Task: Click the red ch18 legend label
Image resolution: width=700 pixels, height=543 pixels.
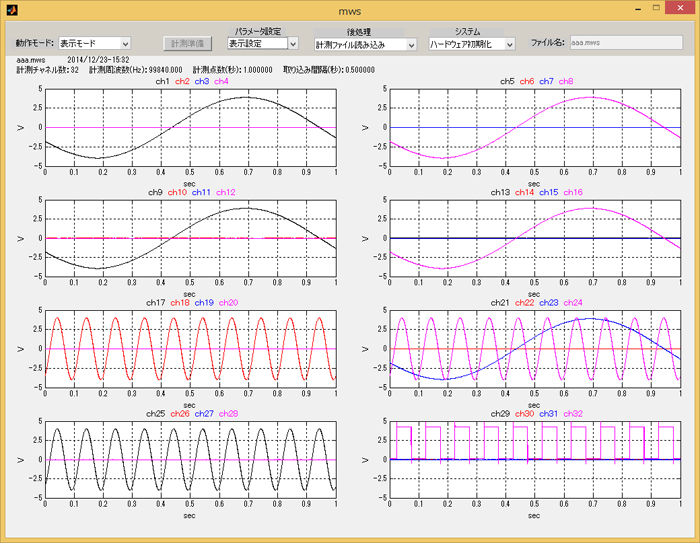Action: (x=180, y=302)
